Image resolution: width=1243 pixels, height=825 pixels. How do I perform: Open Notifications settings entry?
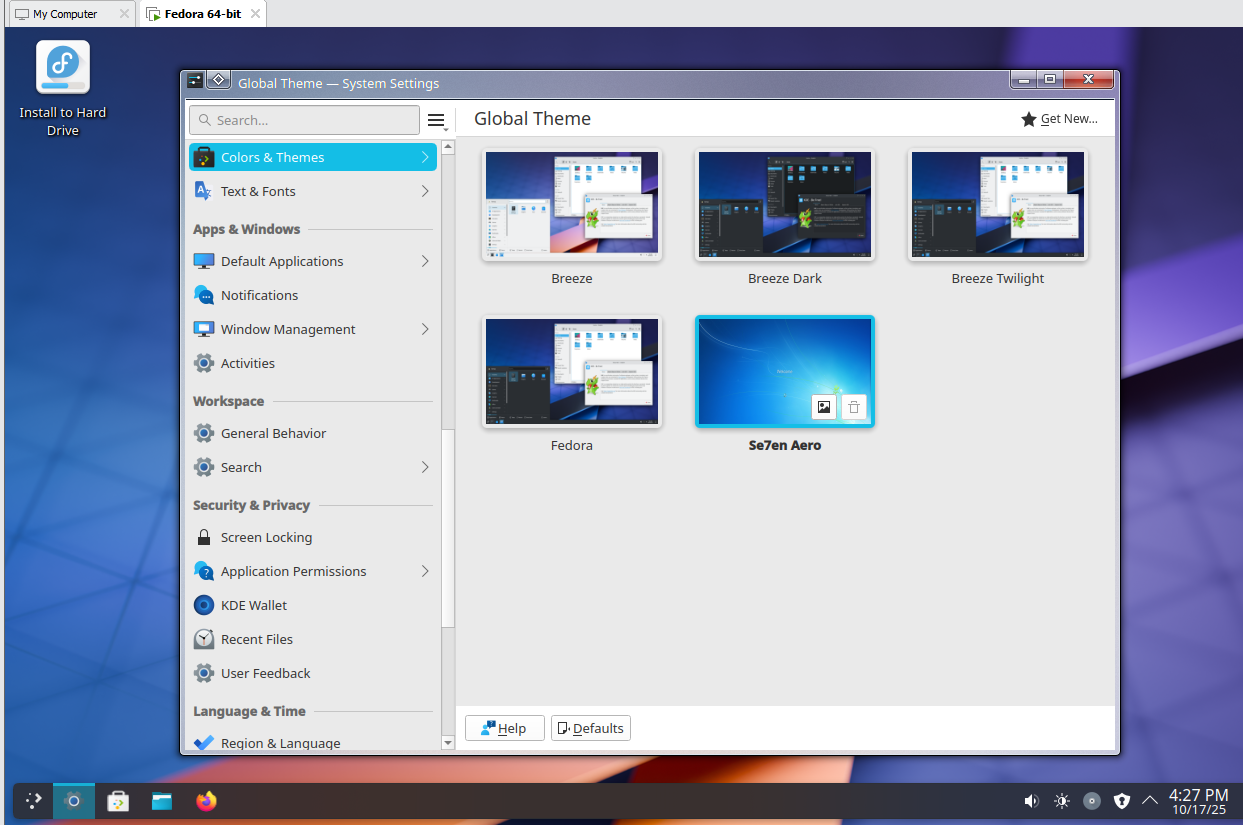pyautogui.click(x=313, y=295)
